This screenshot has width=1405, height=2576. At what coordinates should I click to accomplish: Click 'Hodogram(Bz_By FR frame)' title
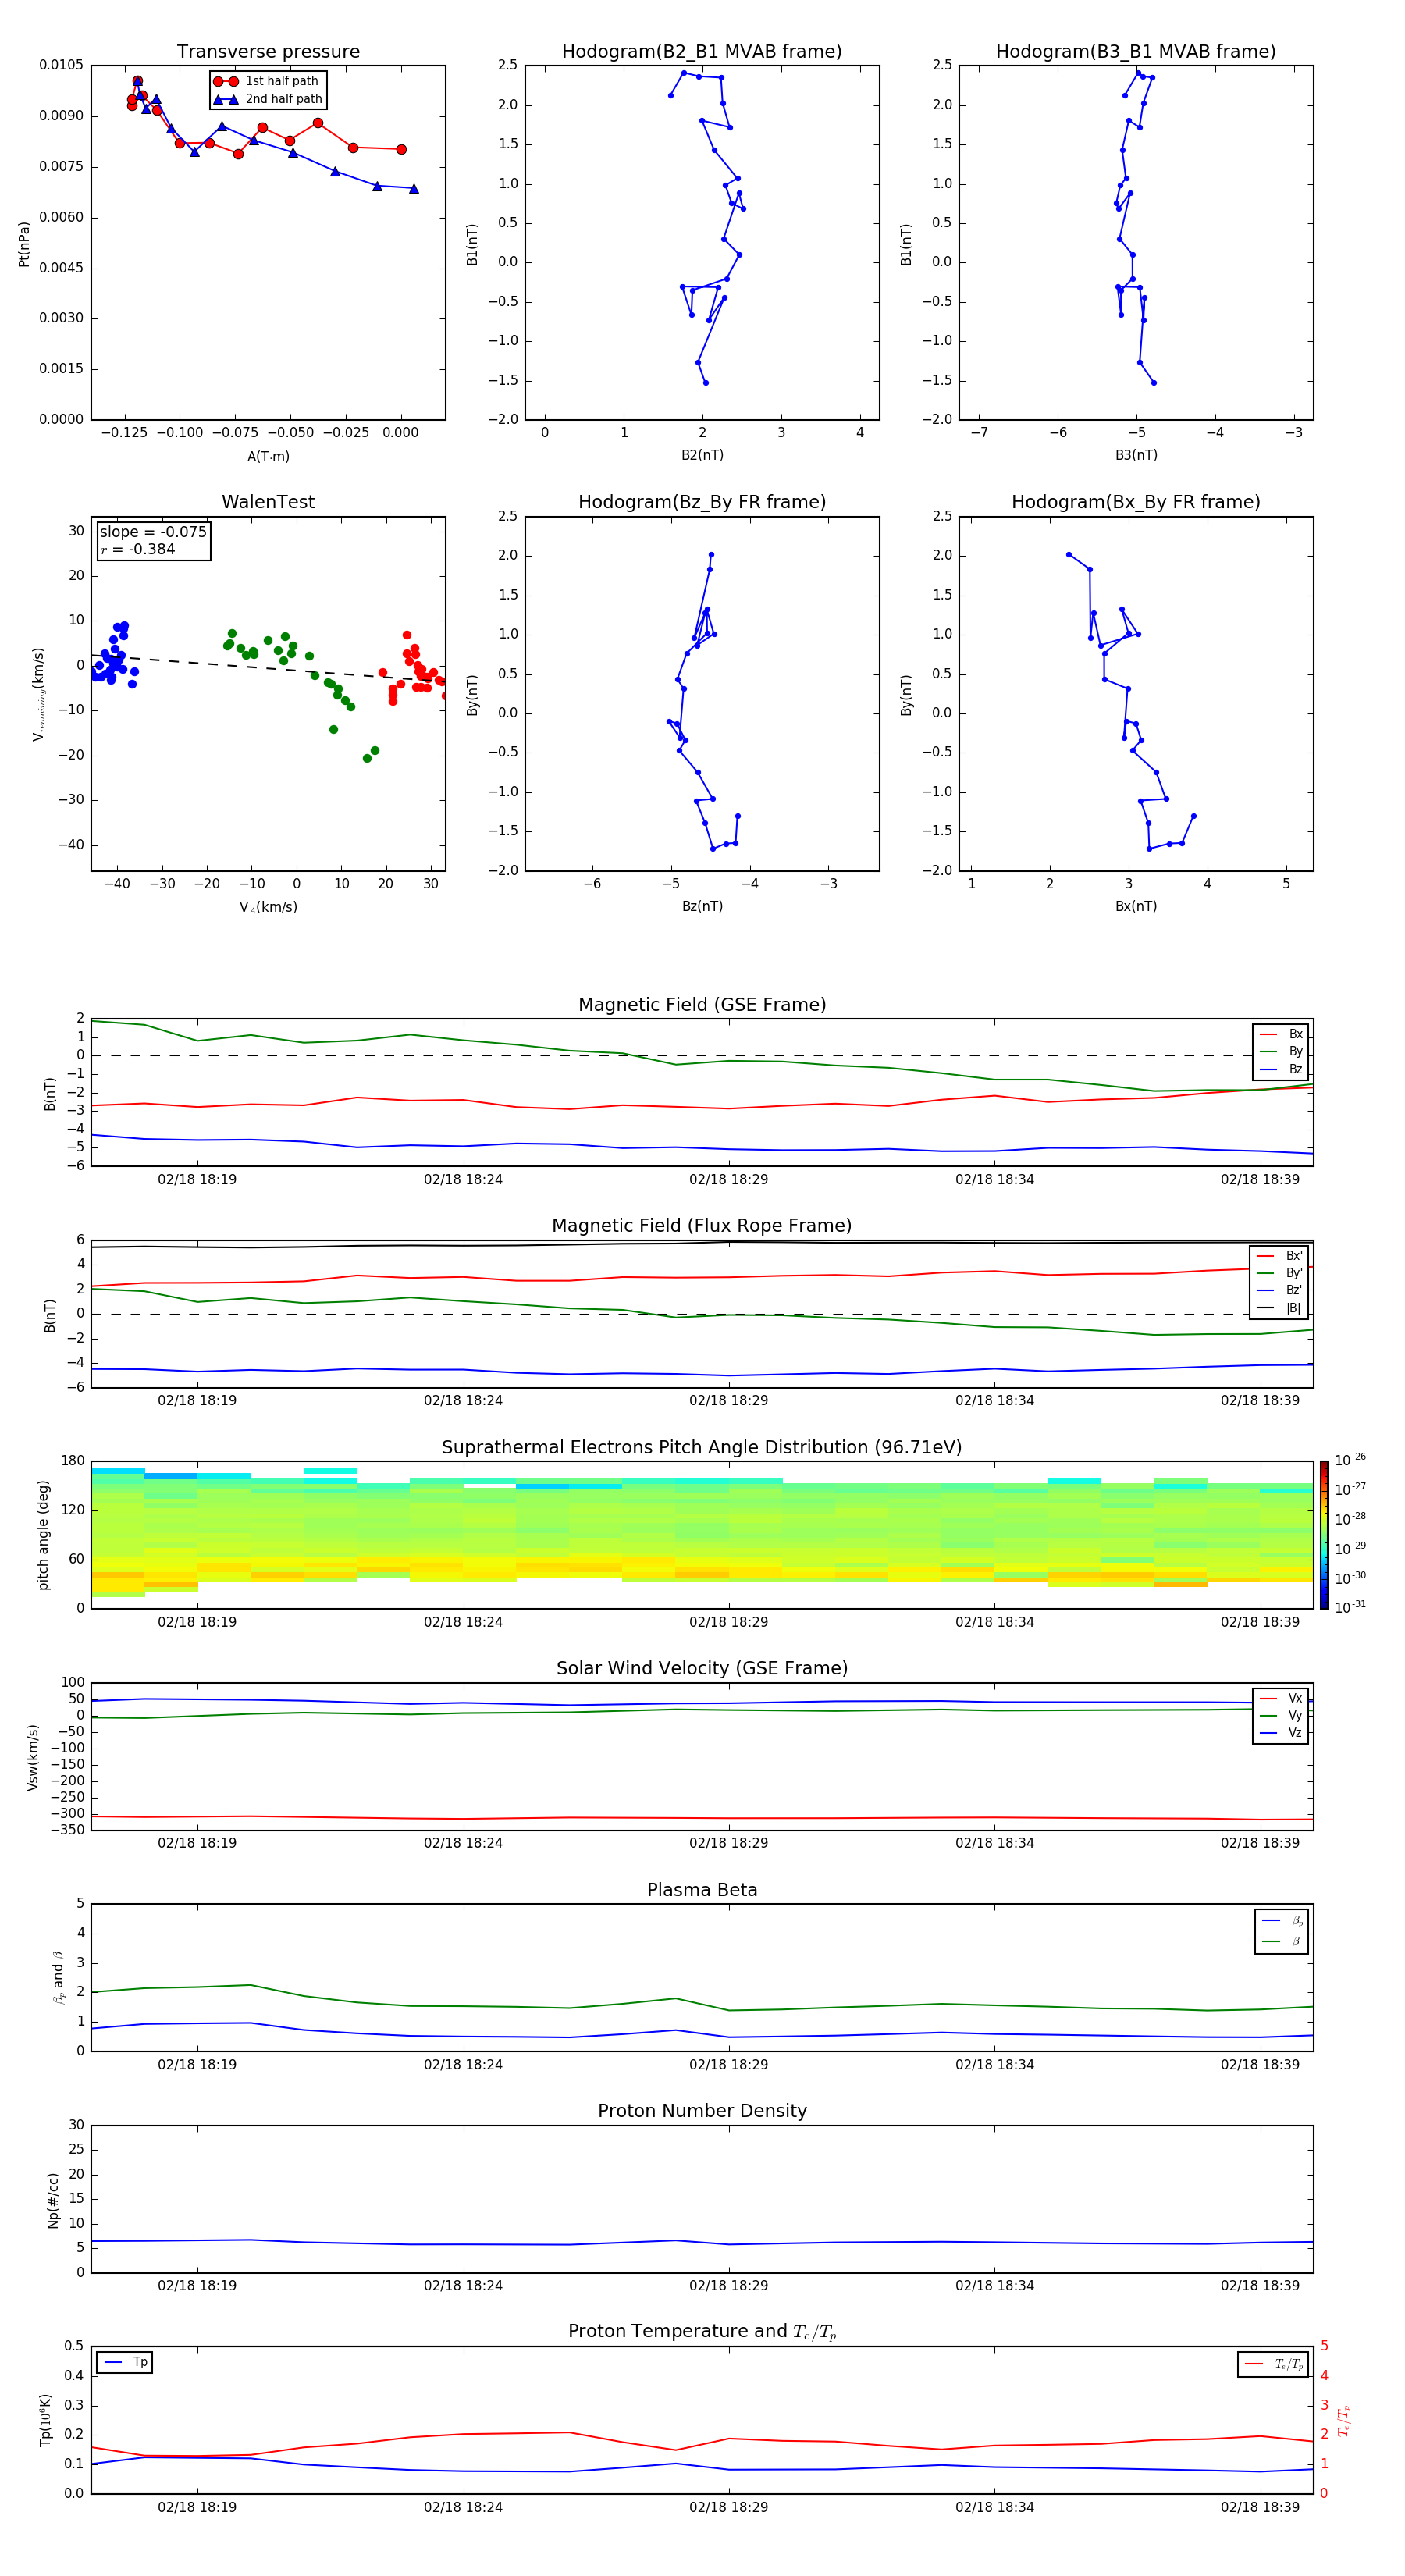point(702,502)
